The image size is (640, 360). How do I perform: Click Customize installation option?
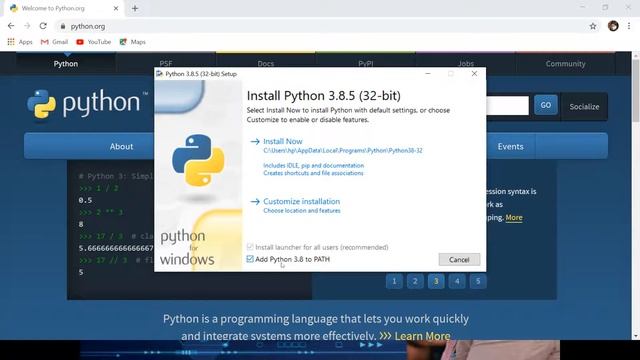point(301,201)
